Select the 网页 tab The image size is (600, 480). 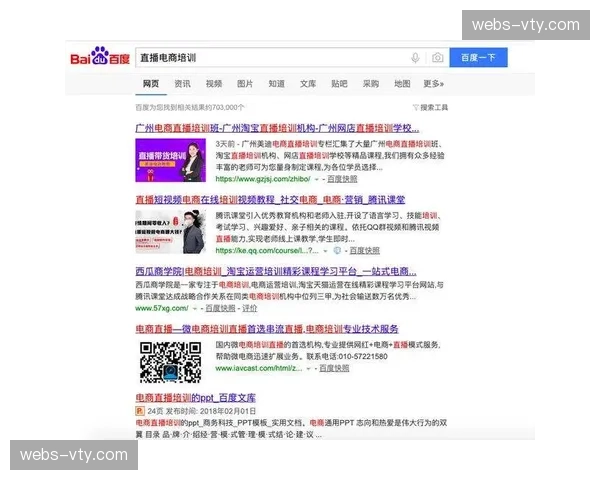[x=151, y=83]
